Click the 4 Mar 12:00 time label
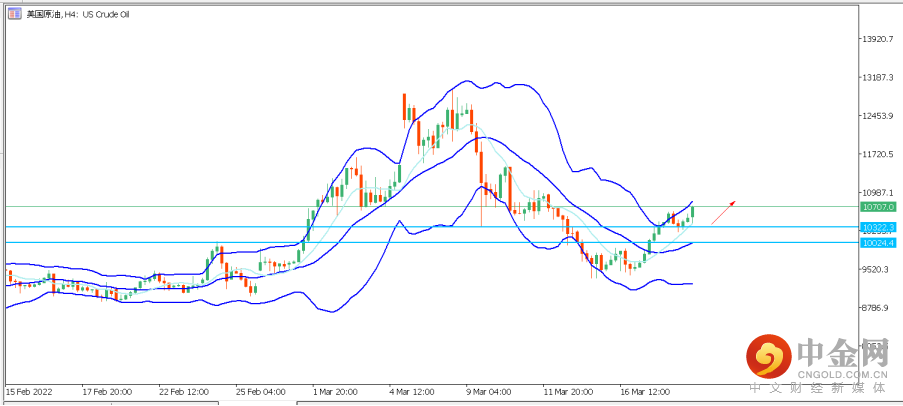The width and height of the screenshot is (903, 406). [x=411, y=392]
